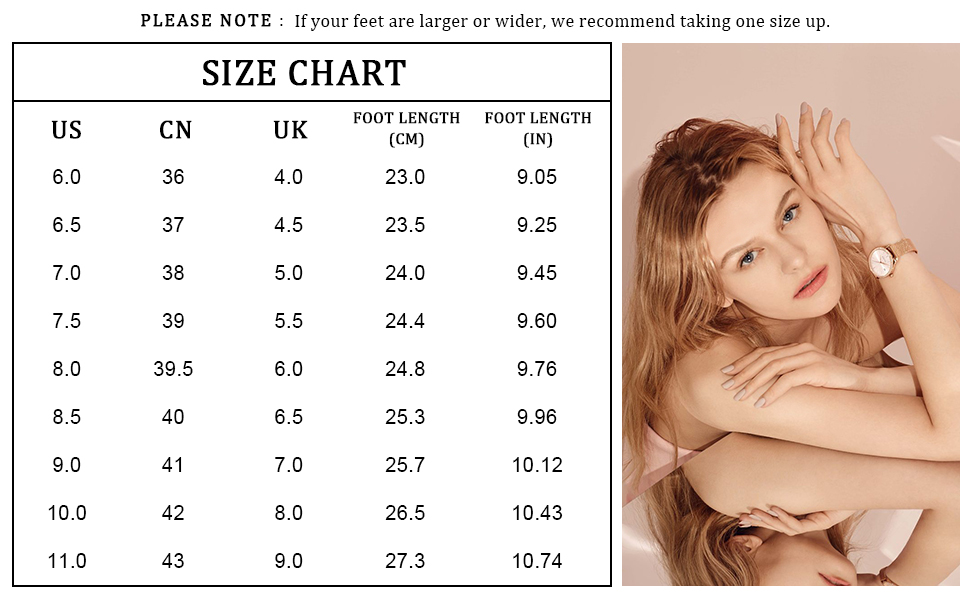970x600 pixels.
Task: Click foot length 26.5 cm value
Action: (405, 513)
